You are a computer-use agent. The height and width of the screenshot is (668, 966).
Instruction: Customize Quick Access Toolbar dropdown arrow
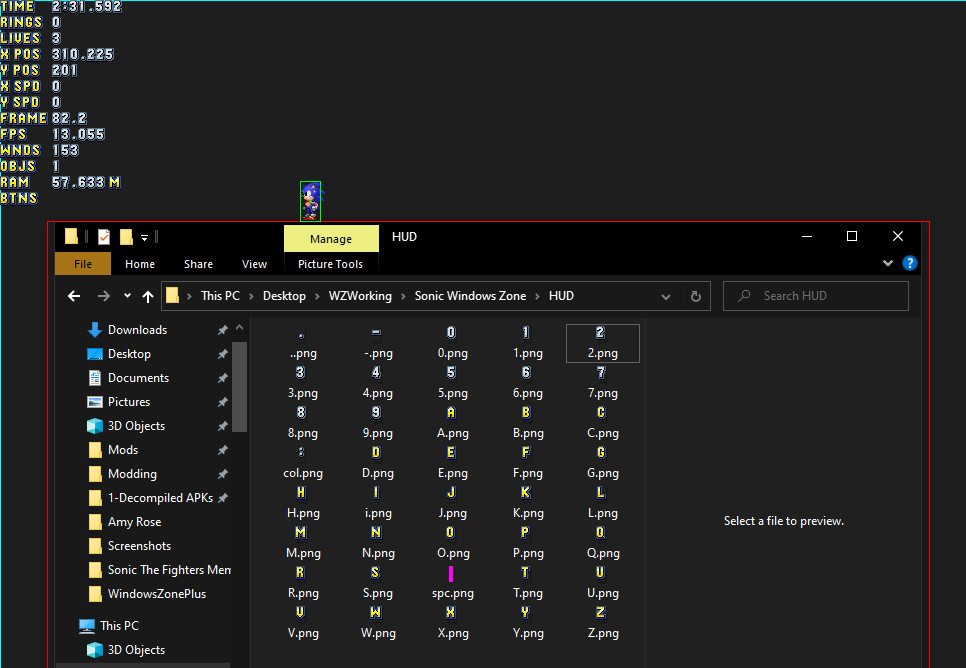(x=145, y=237)
